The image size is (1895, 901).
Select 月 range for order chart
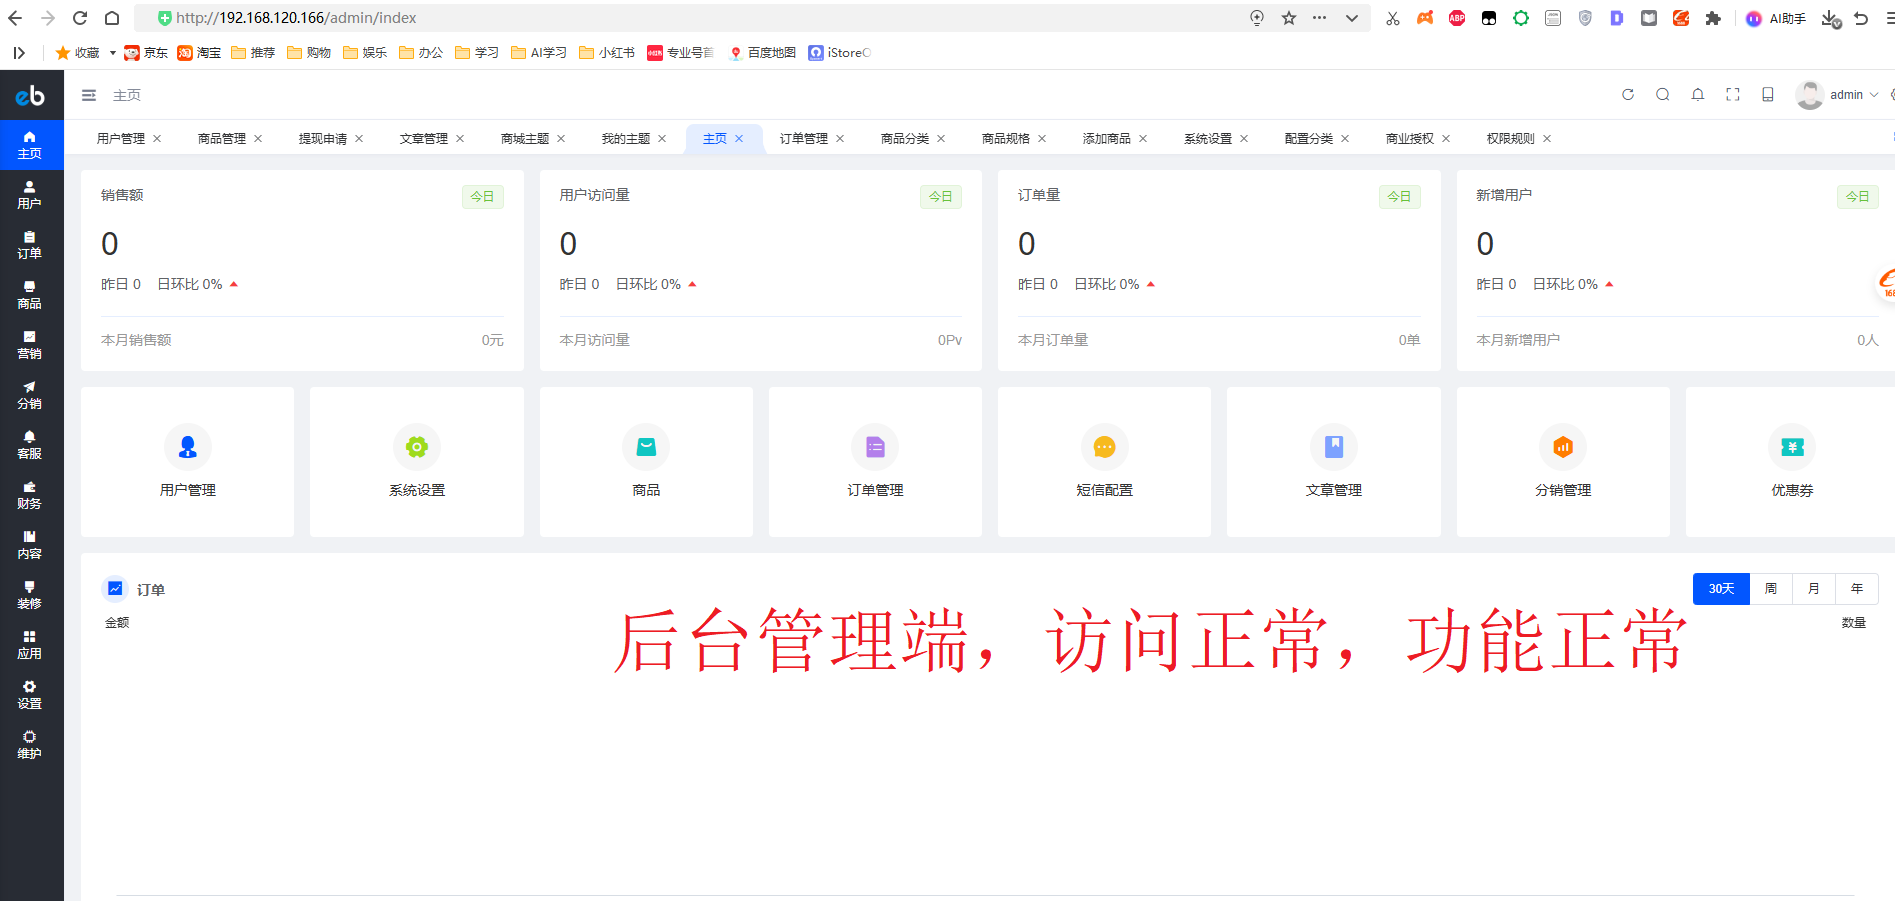pyautogui.click(x=1814, y=589)
